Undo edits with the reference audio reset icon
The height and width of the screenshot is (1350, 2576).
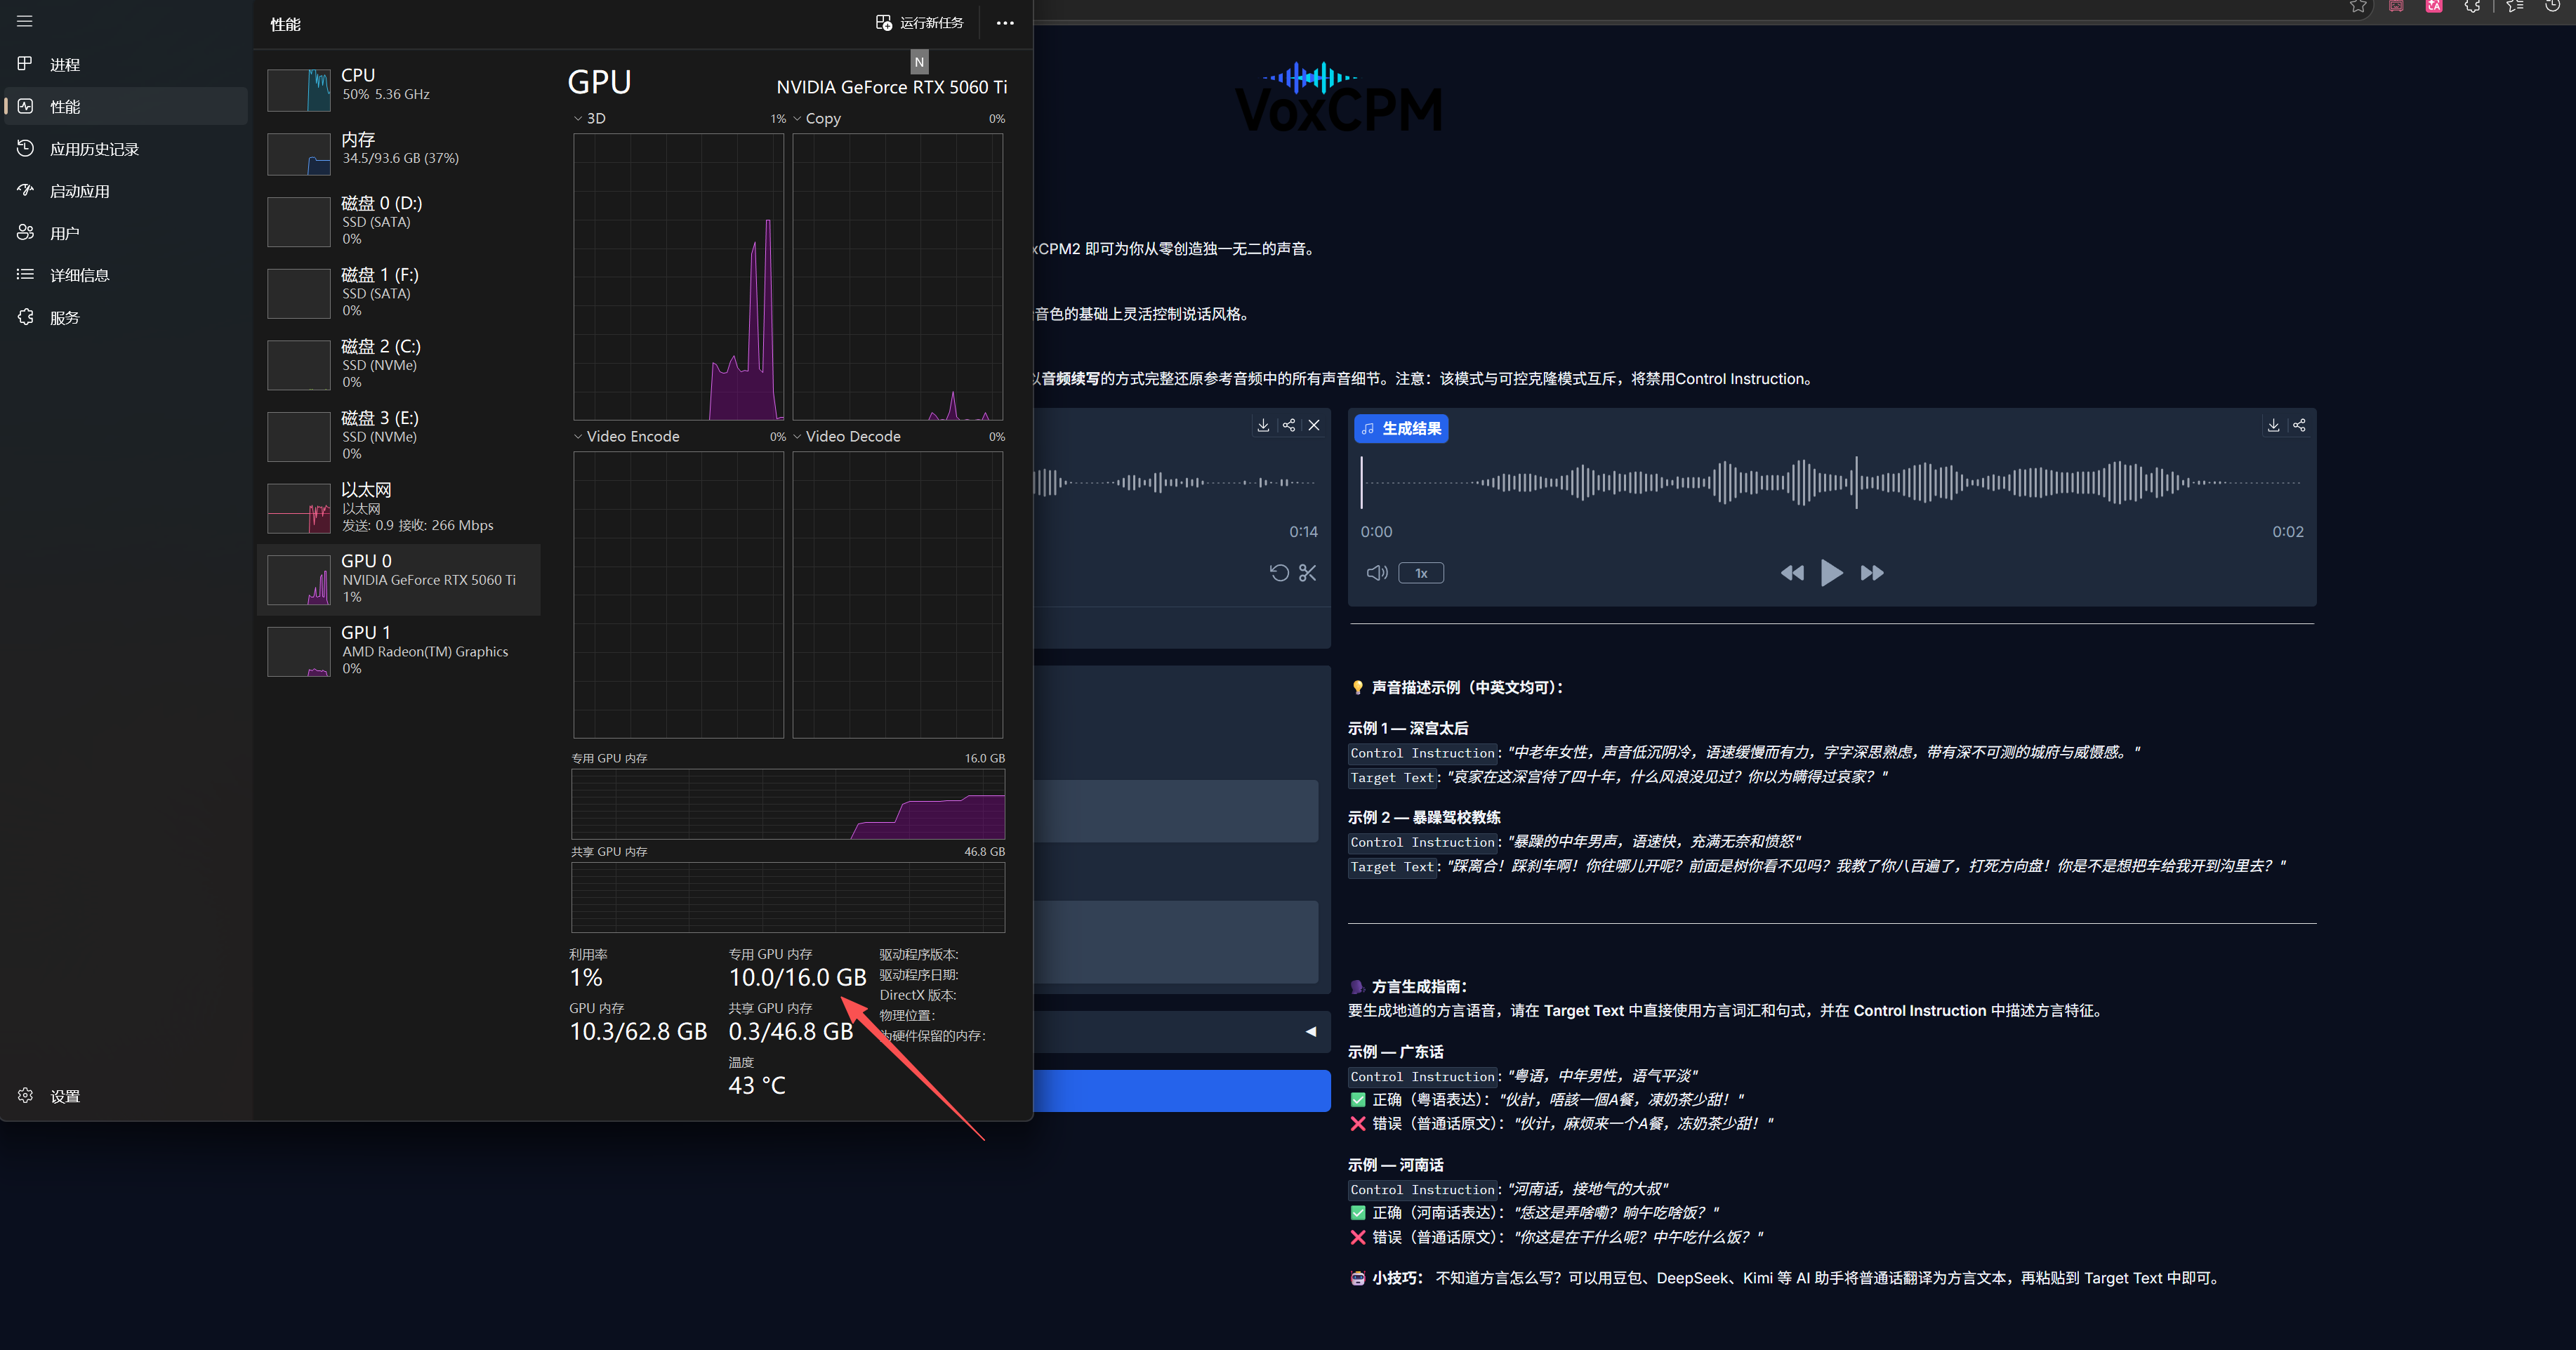[1279, 573]
